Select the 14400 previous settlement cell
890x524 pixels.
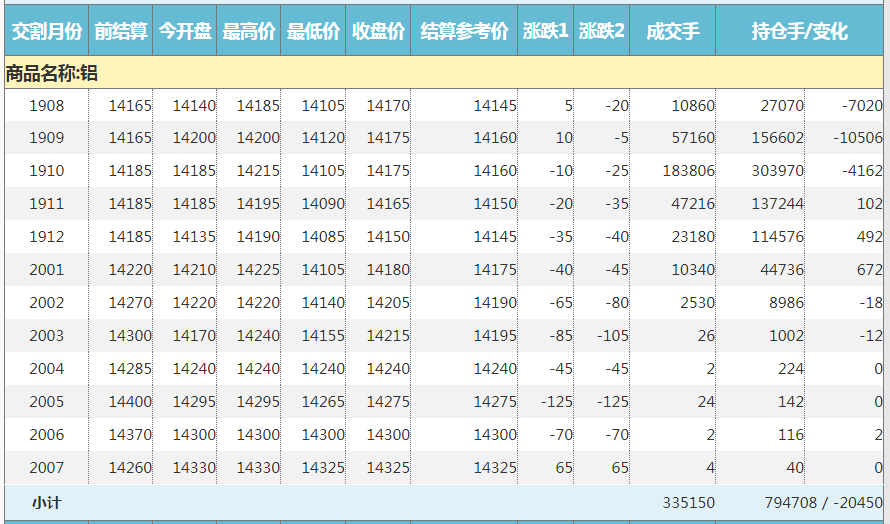coord(130,402)
